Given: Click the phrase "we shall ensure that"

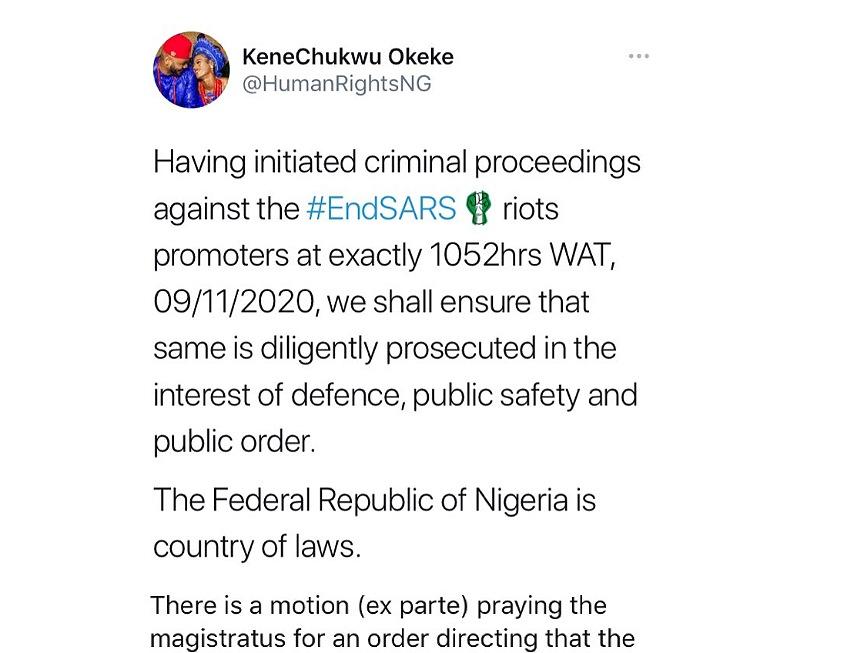Looking at the screenshot, I should click(x=457, y=302).
